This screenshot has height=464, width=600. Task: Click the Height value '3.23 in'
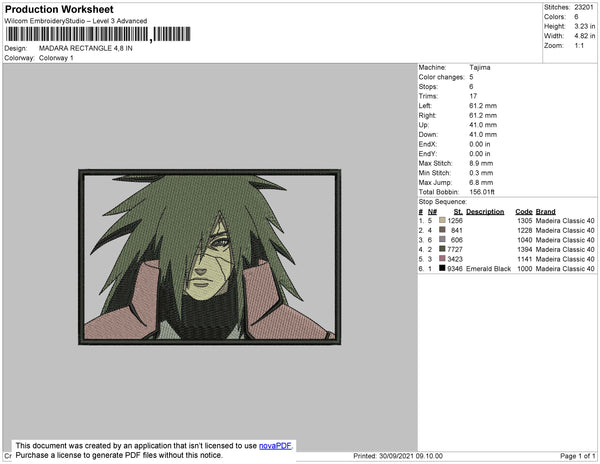585,26
